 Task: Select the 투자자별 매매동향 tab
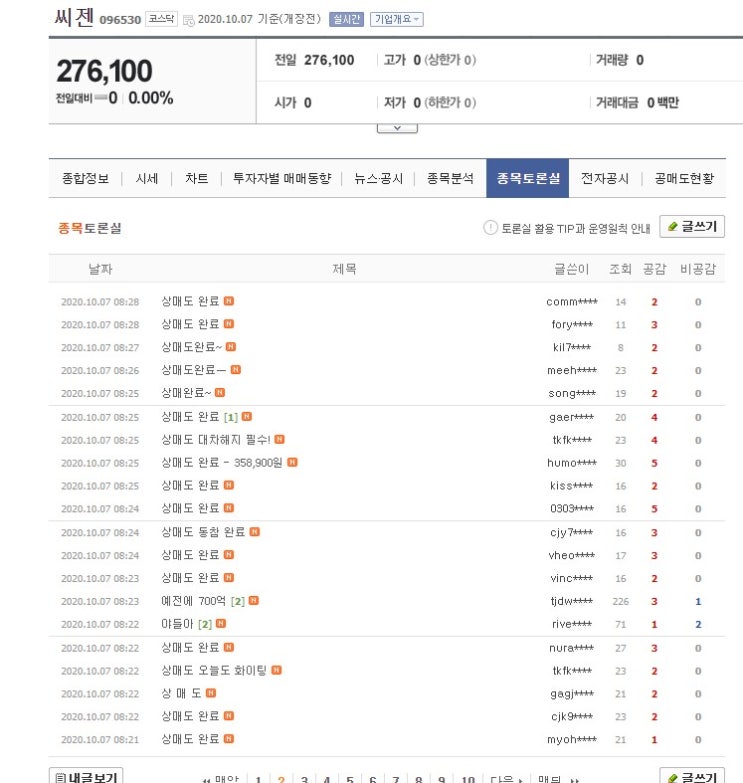coord(282,178)
